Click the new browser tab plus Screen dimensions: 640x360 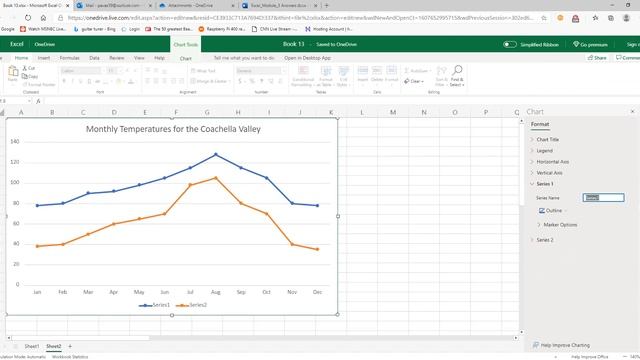pos(326,5)
